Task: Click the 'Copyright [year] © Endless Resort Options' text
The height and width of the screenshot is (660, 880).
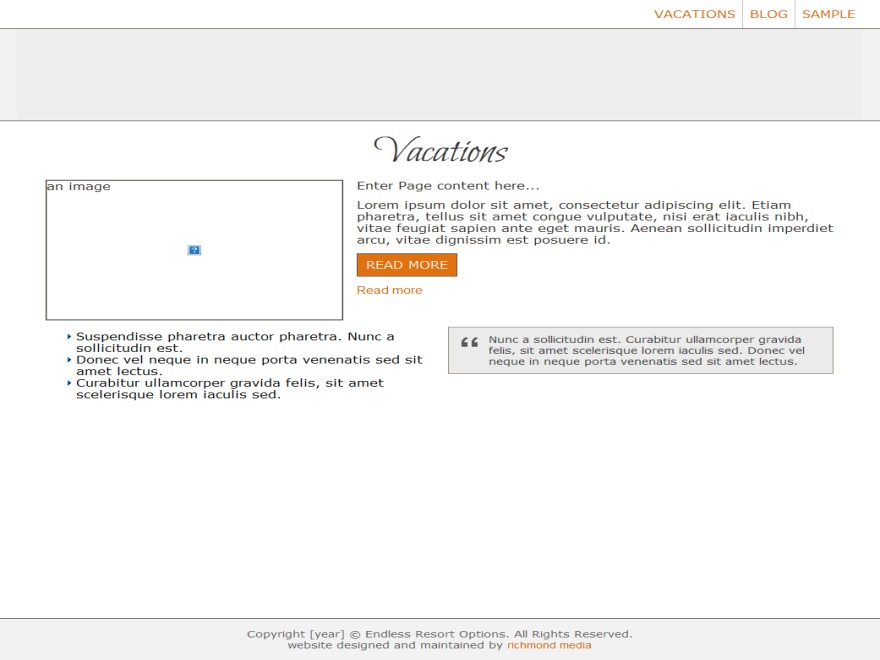Action: (x=439, y=634)
